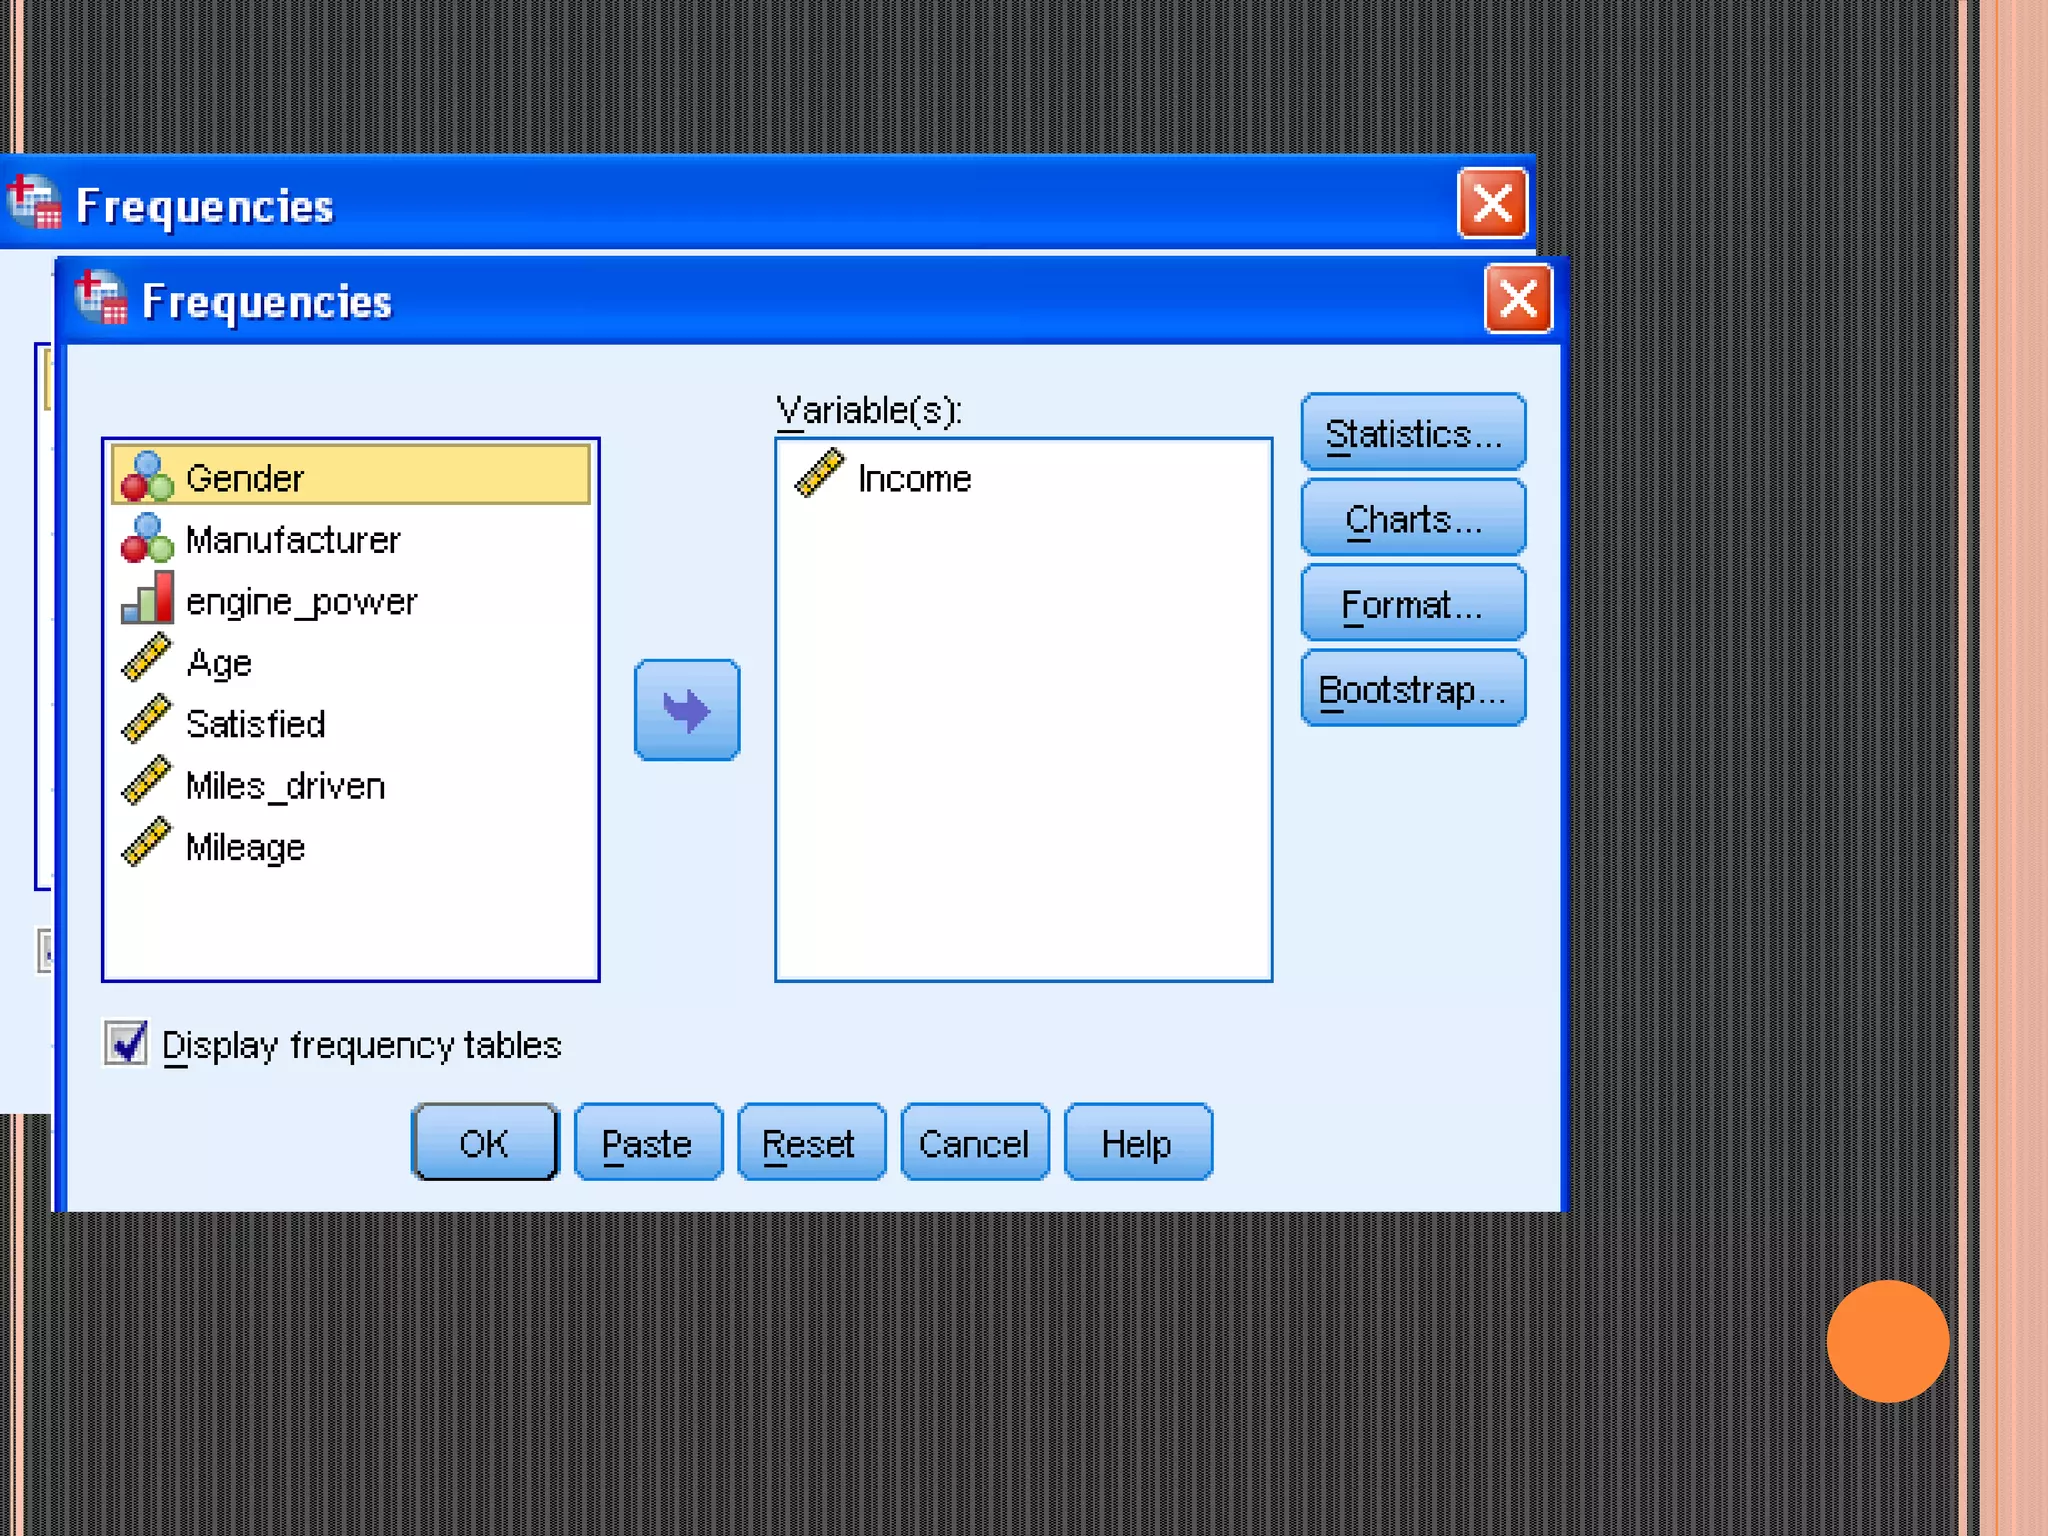Click the engine_power ordinal bar icon
The image size is (2048, 1536).
tap(147, 599)
